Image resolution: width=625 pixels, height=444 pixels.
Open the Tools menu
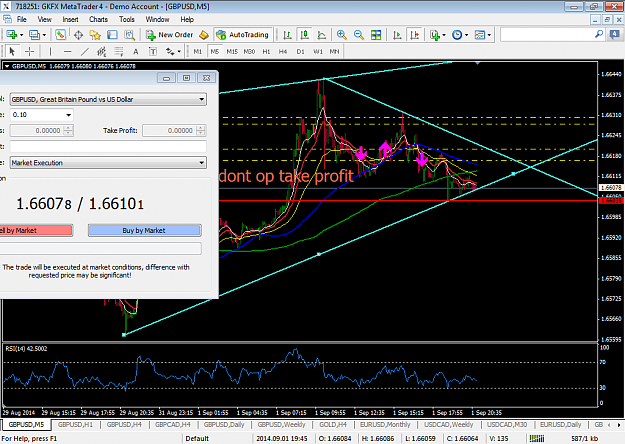(127, 19)
